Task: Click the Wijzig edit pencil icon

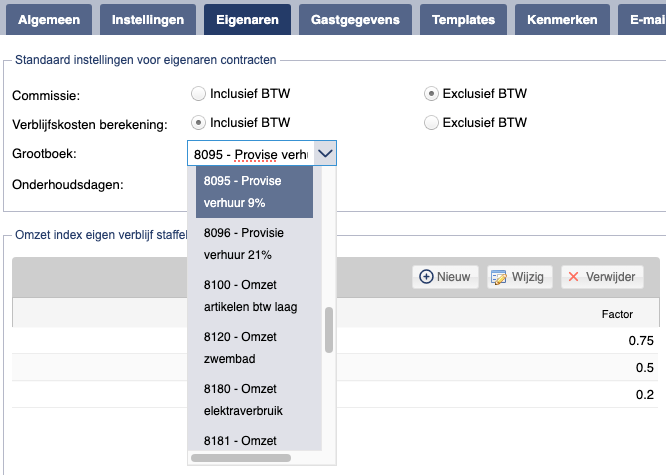Action: click(x=499, y=277)
